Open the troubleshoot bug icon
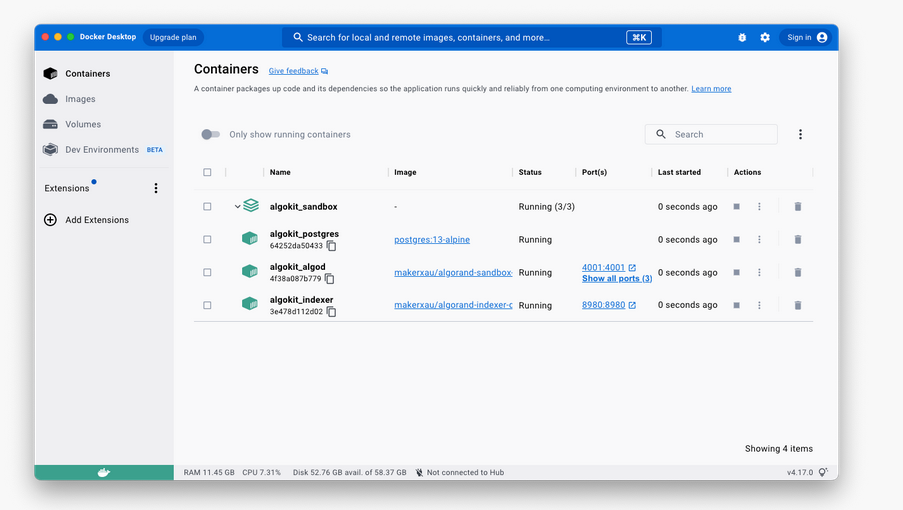The image size is (903, 510). (x=742, y=37)
